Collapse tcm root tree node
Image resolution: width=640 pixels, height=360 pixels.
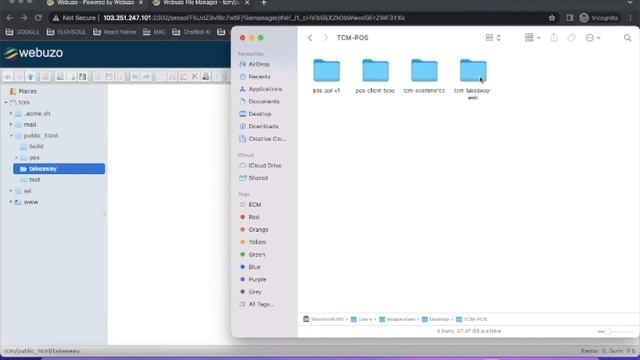[6, 102]
